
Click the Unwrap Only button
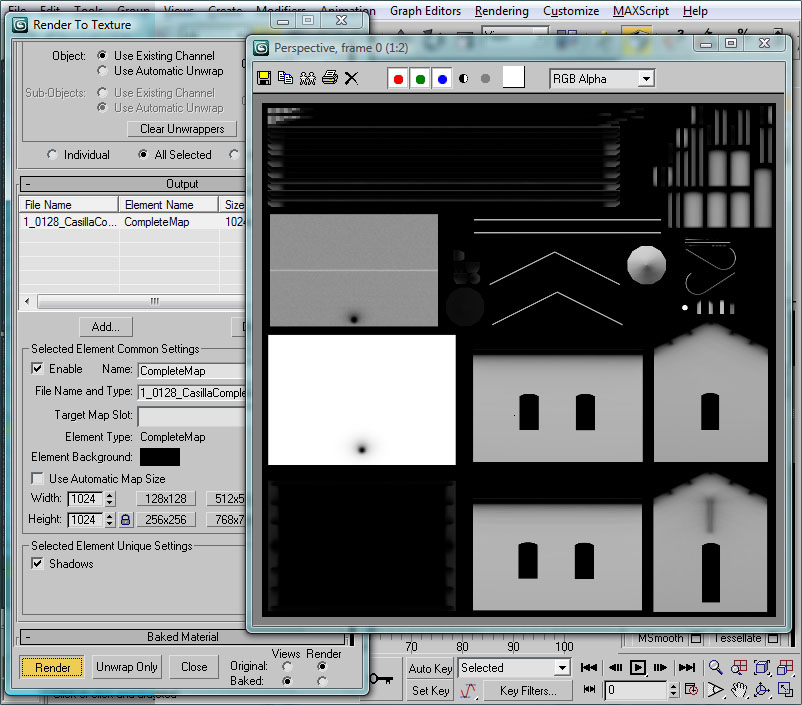pyautogui.click(x=127, y=667)
